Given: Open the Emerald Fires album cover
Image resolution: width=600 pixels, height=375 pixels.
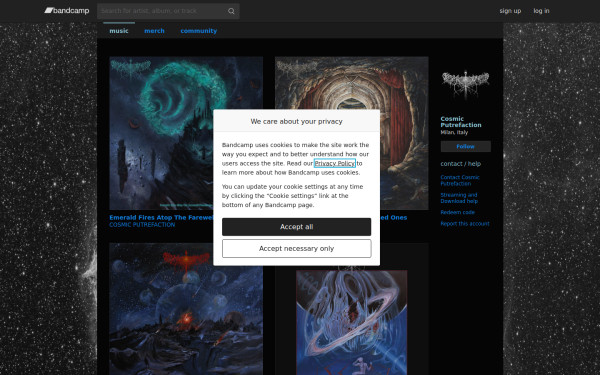Looking at the screenshot, I should pos(186,133).
